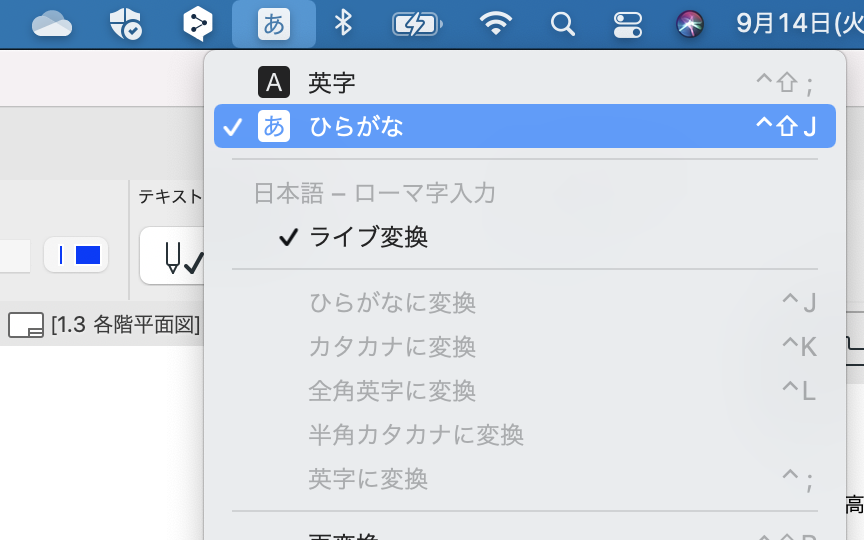The height and width of the screenshot is (540, 864).
Task: Open the Bluetooth menu
Action: [343, 24]
